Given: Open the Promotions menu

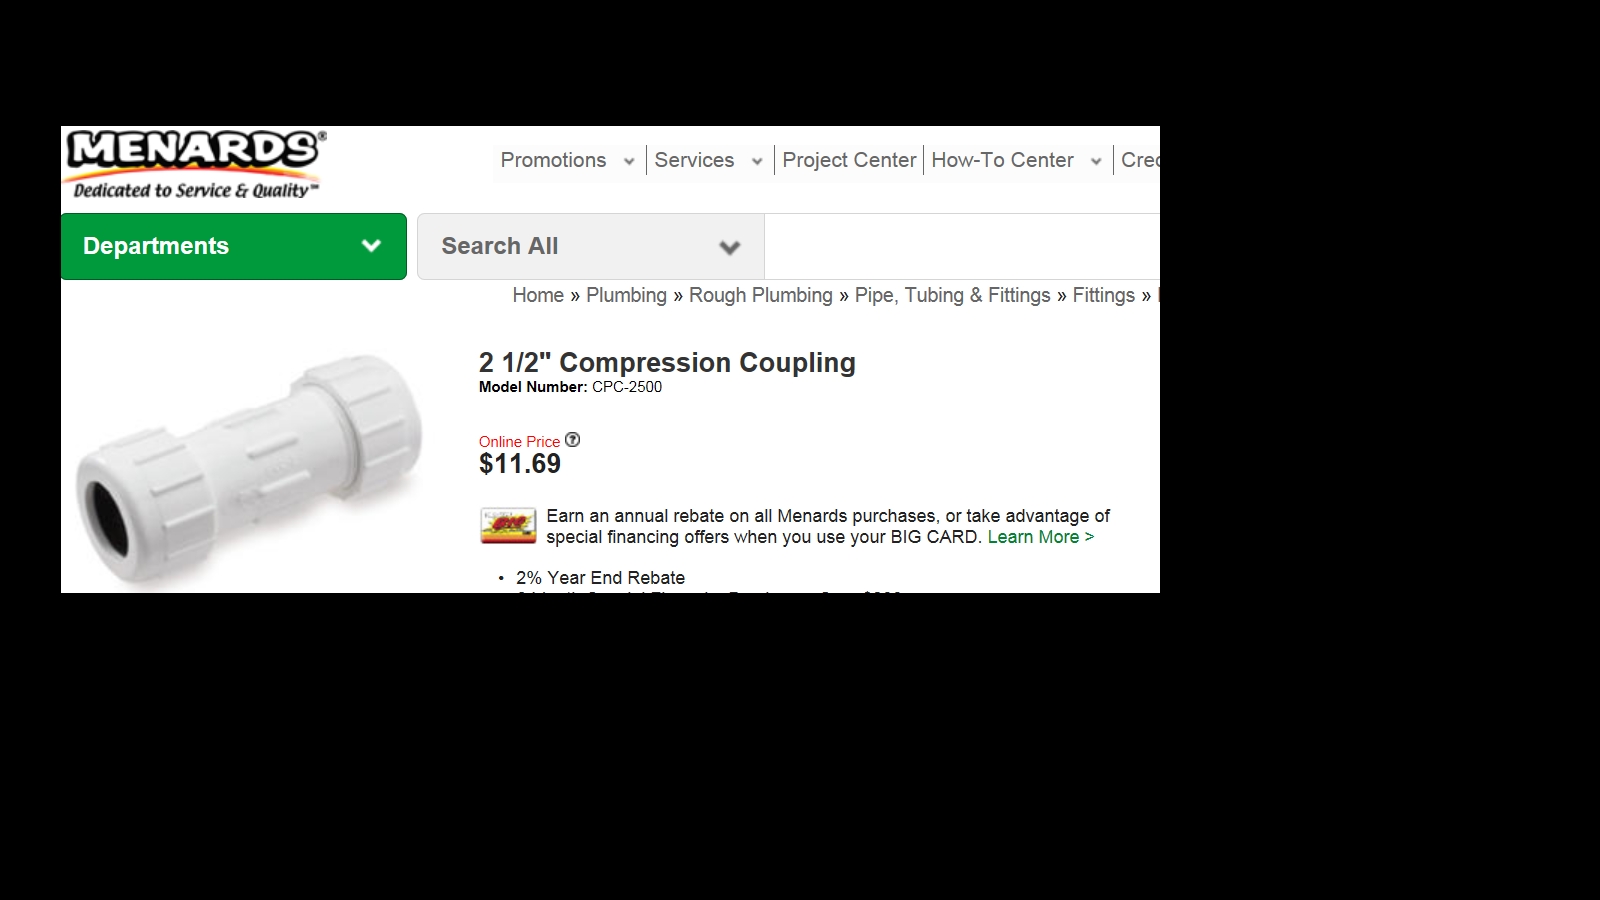Looking at the screenshot, I should pos(553,160).
